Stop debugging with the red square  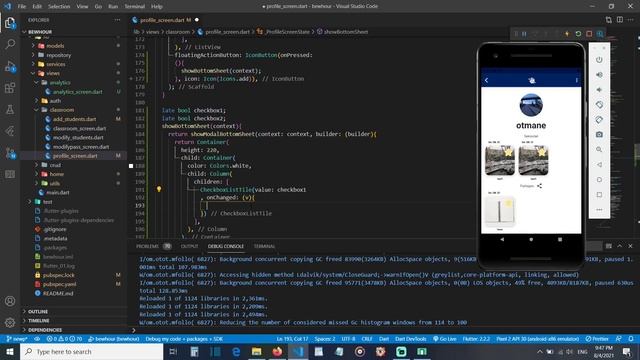click(x=589, y=34)
